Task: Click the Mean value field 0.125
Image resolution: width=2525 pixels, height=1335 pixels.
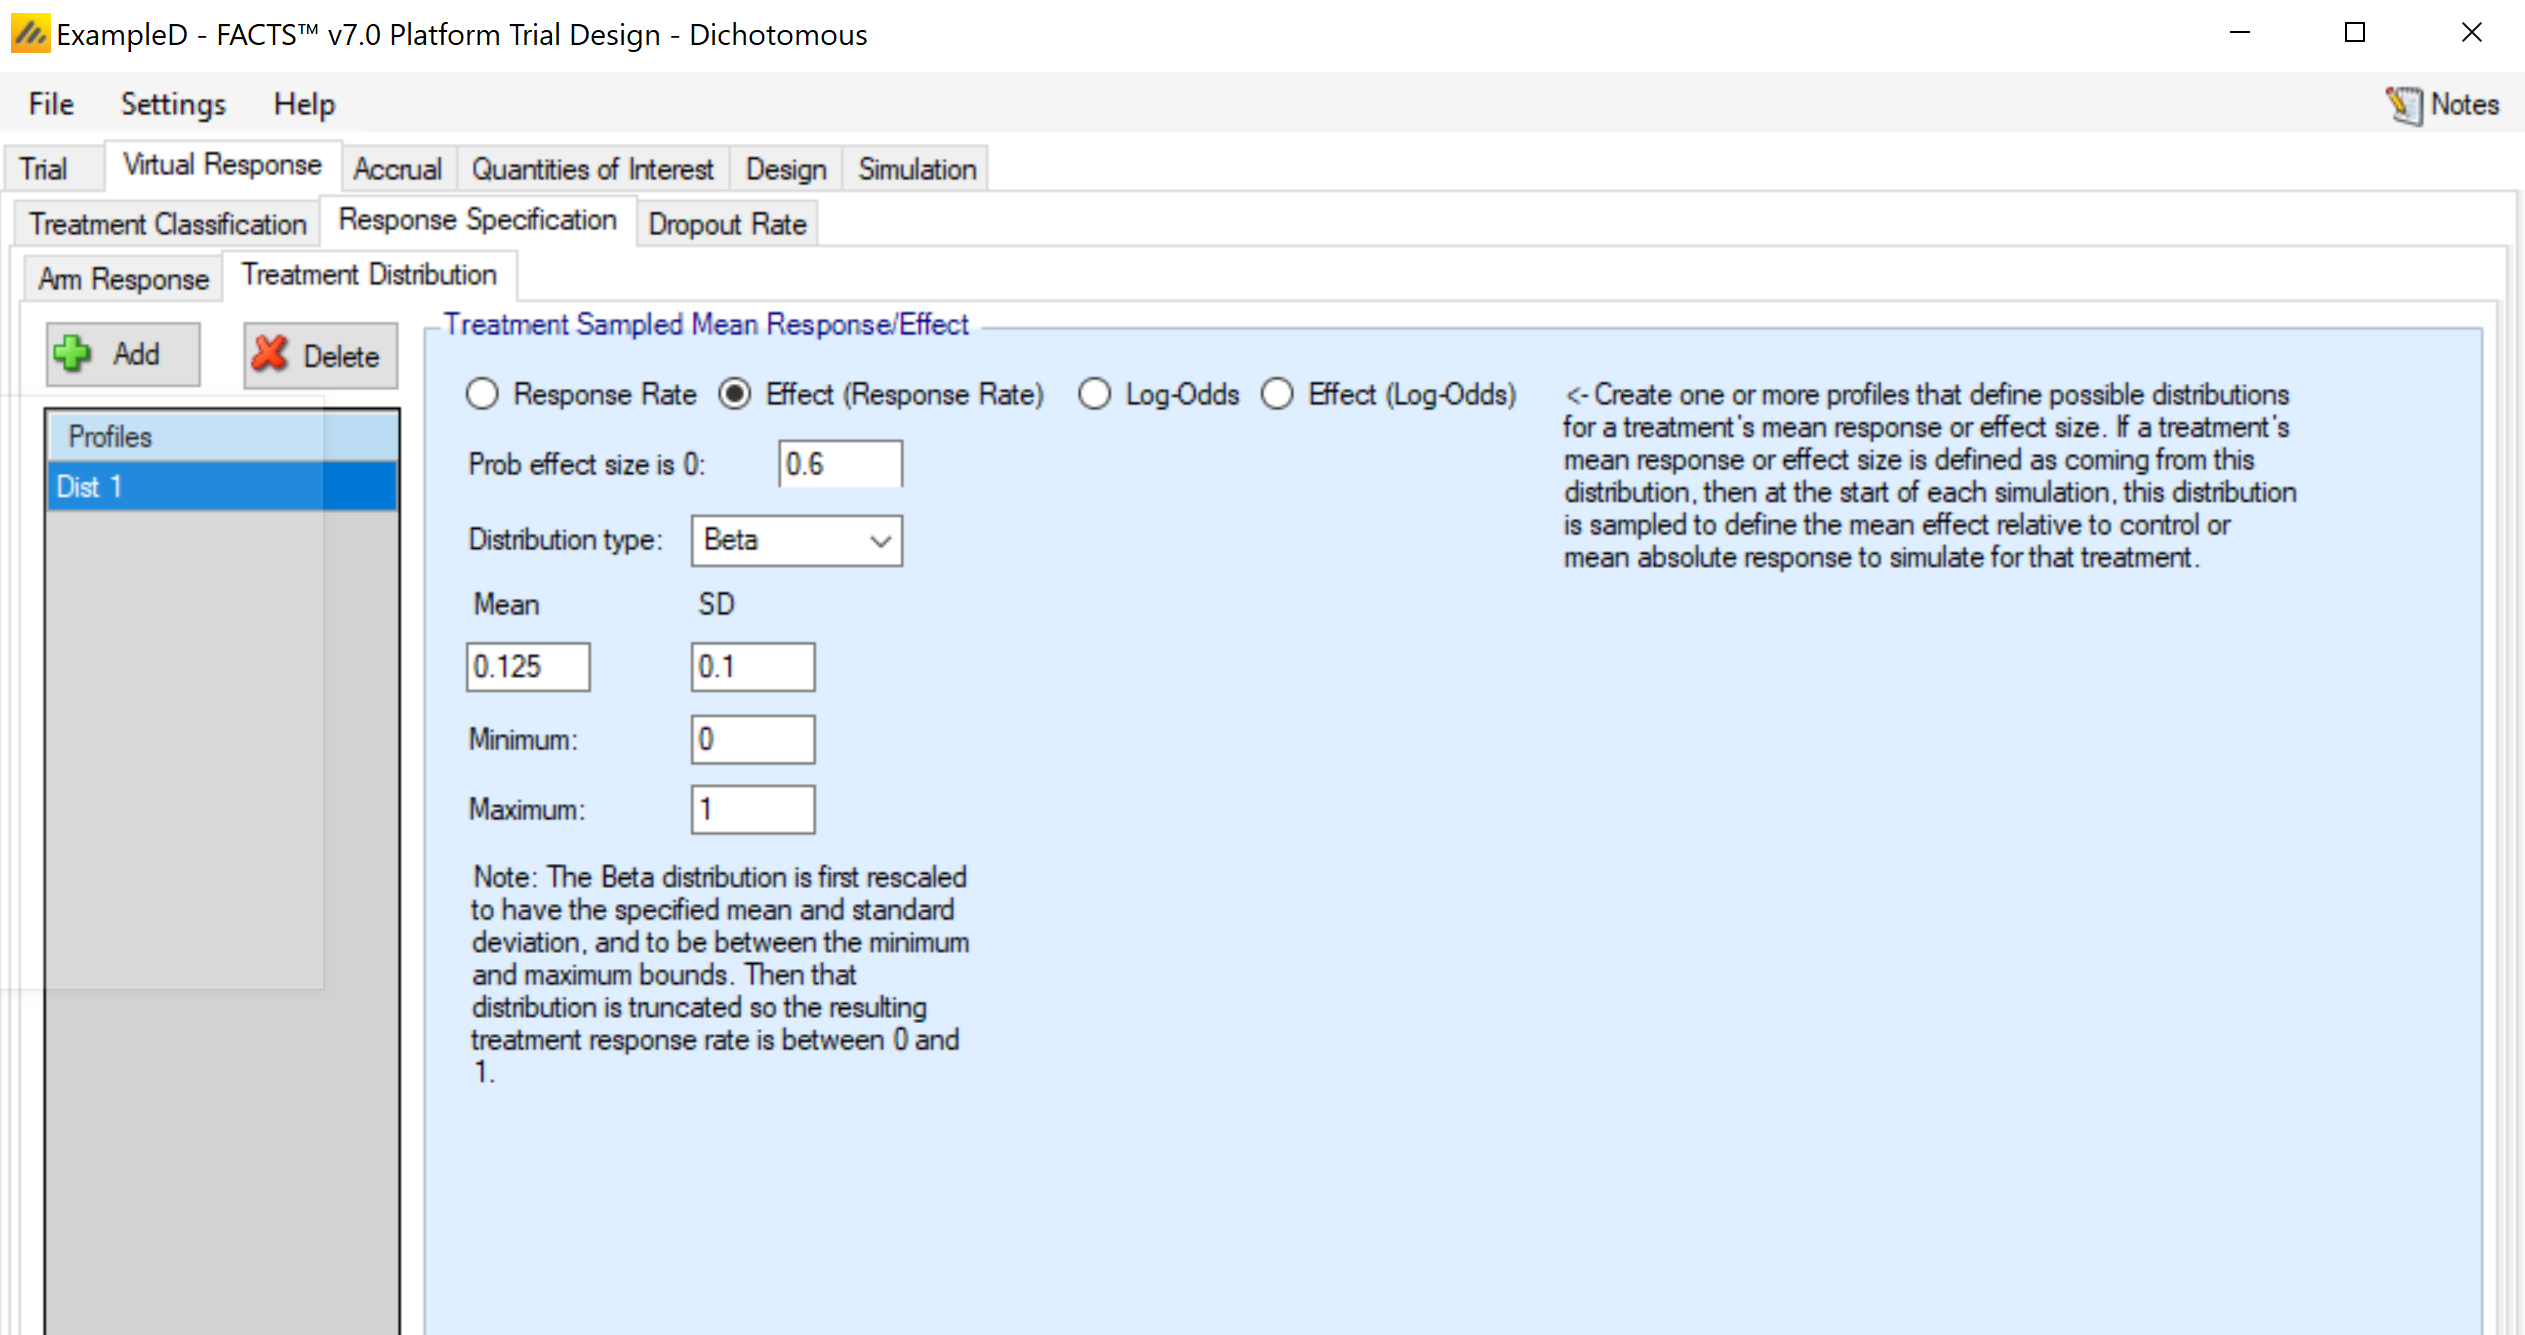Action: pos(527,667)
